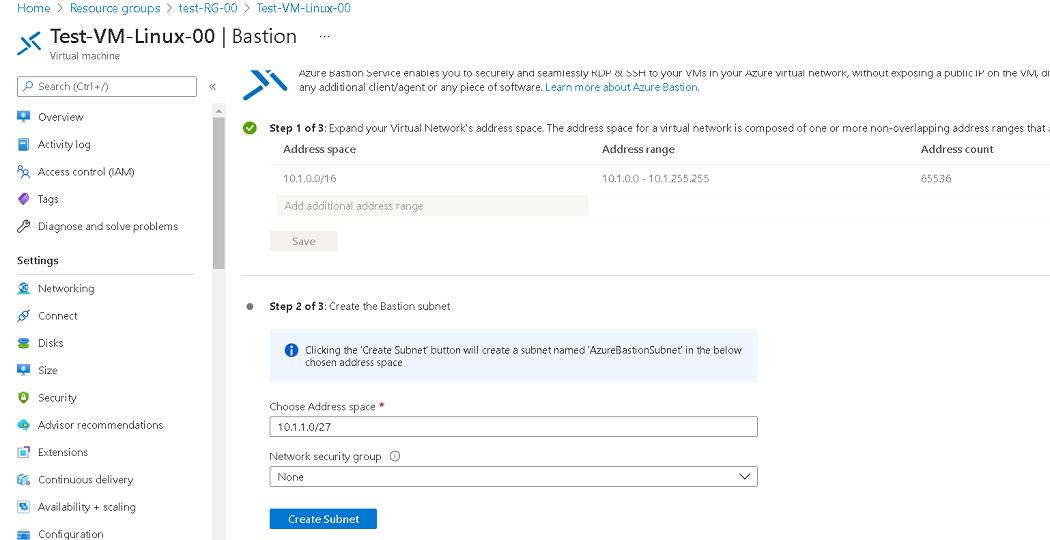Click the Disks stack icon

tap(23, 343)
